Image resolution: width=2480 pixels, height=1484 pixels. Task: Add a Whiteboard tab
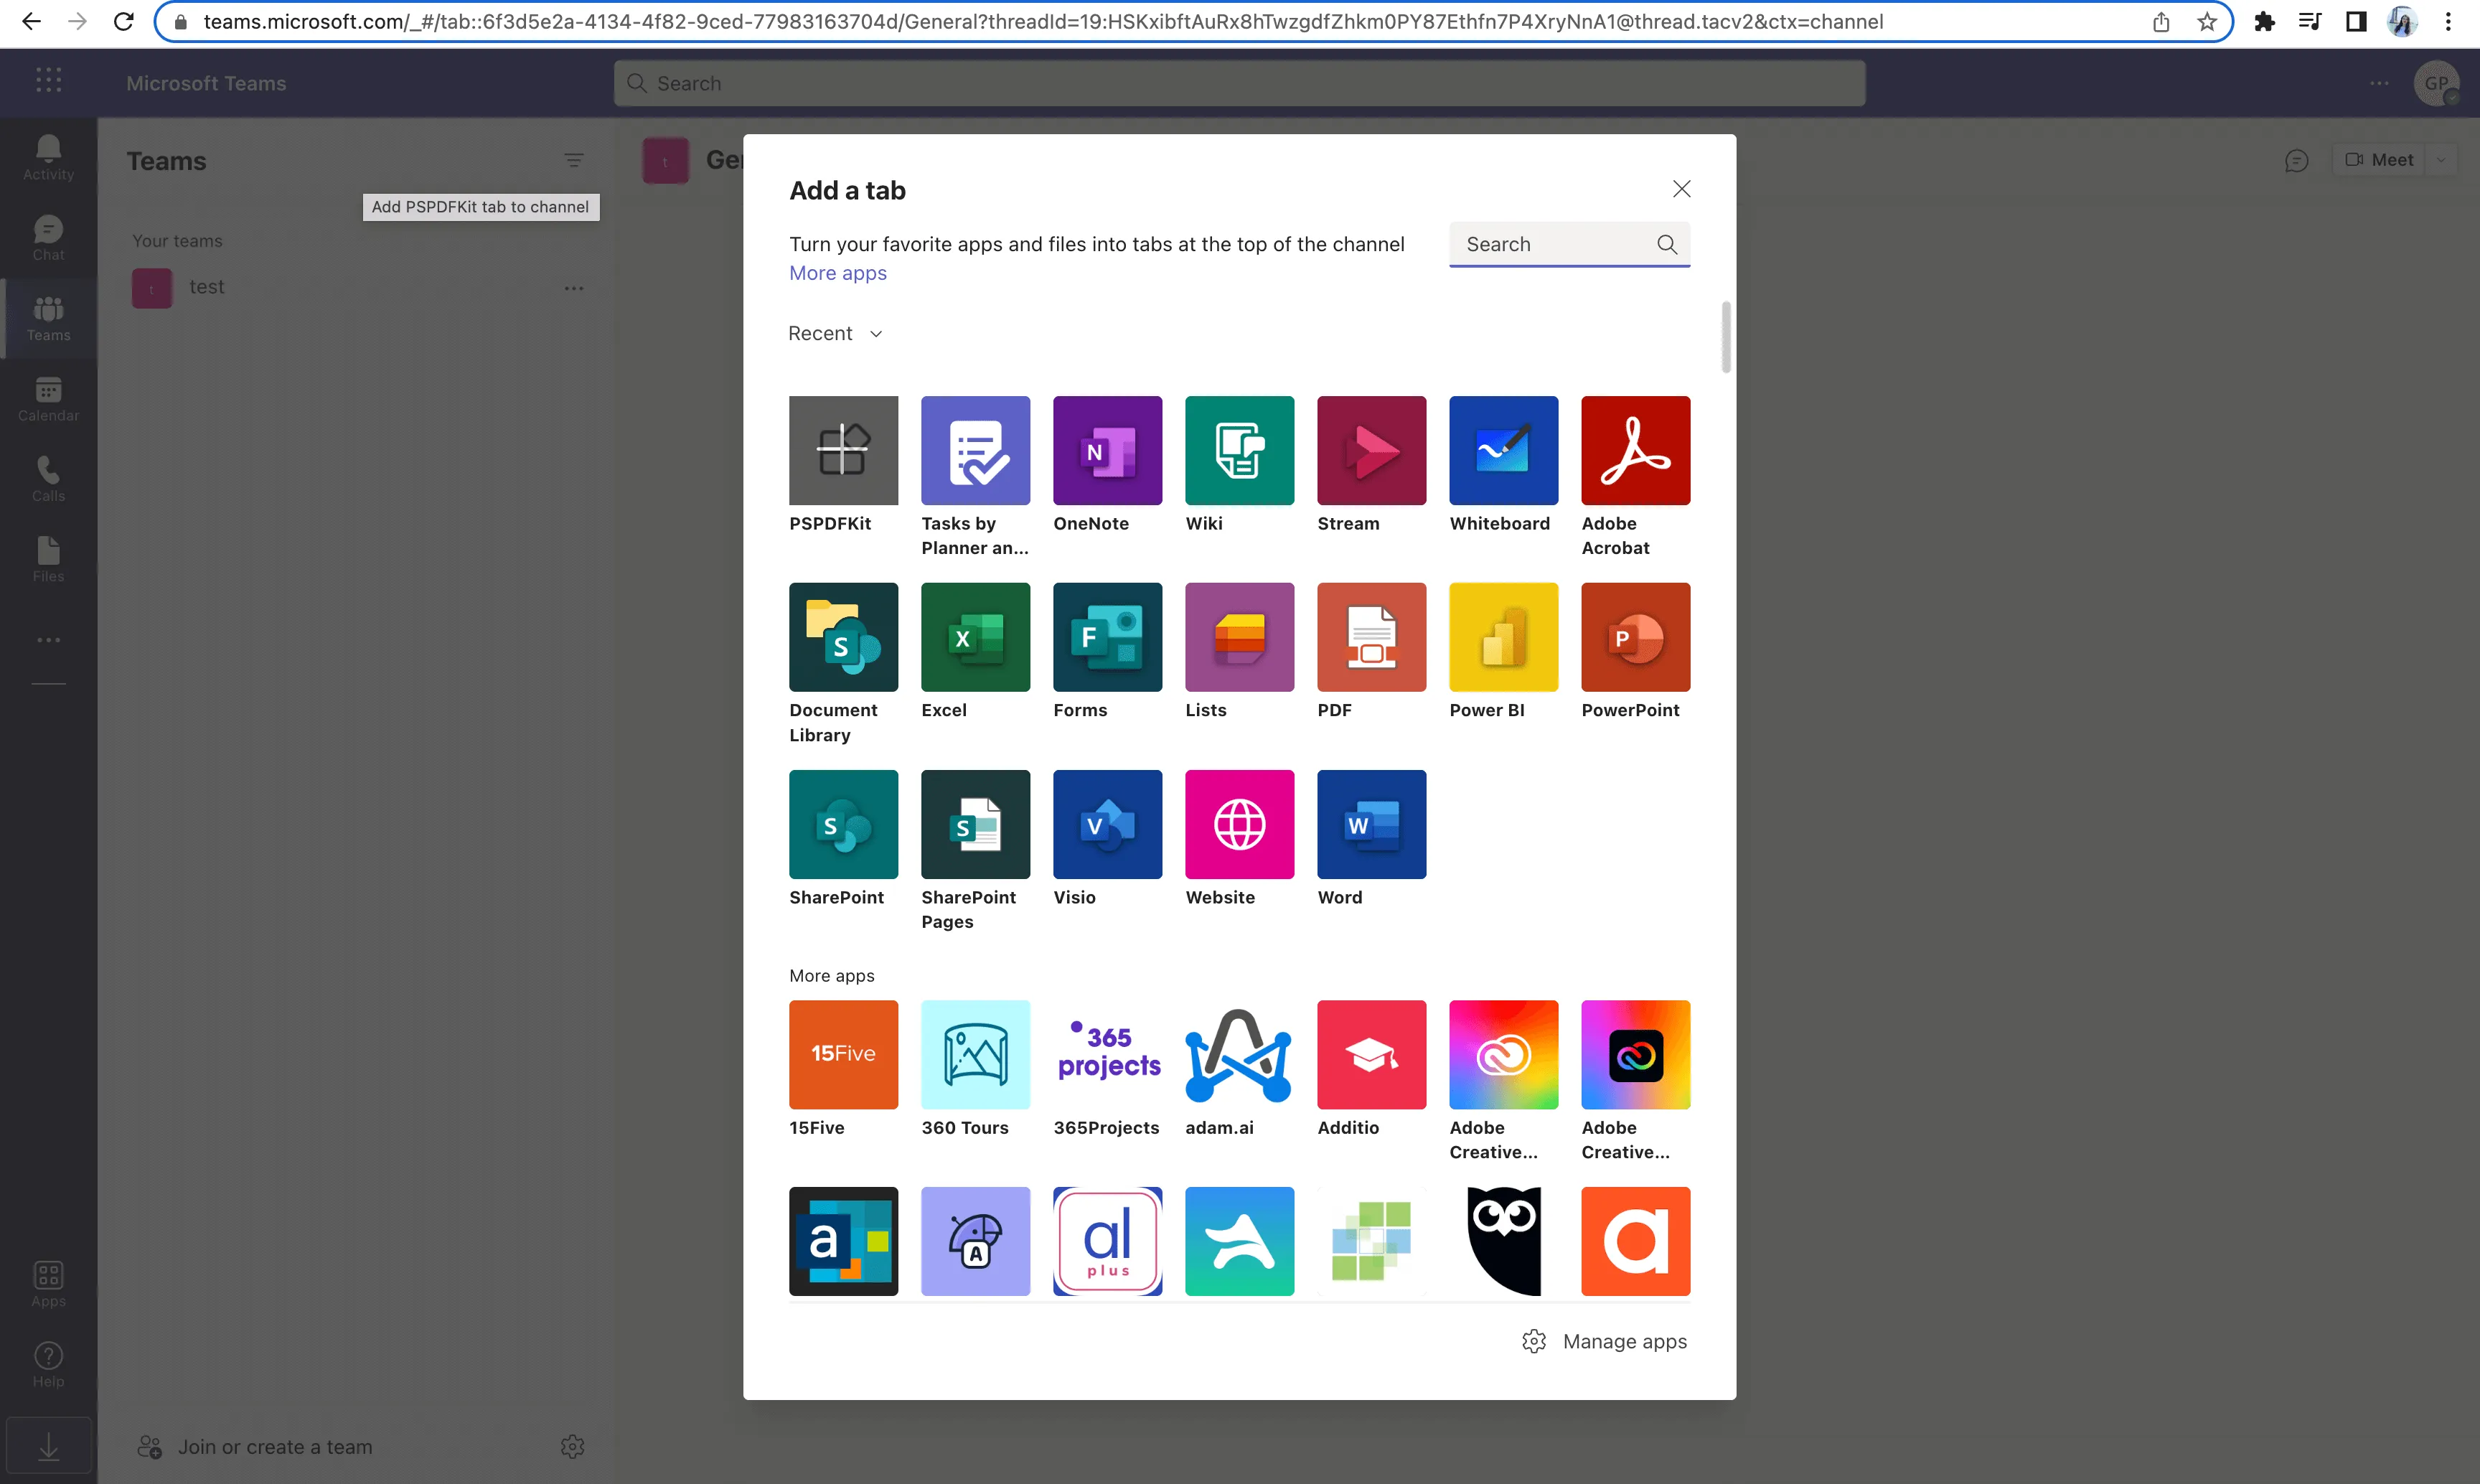[1503, 450]
